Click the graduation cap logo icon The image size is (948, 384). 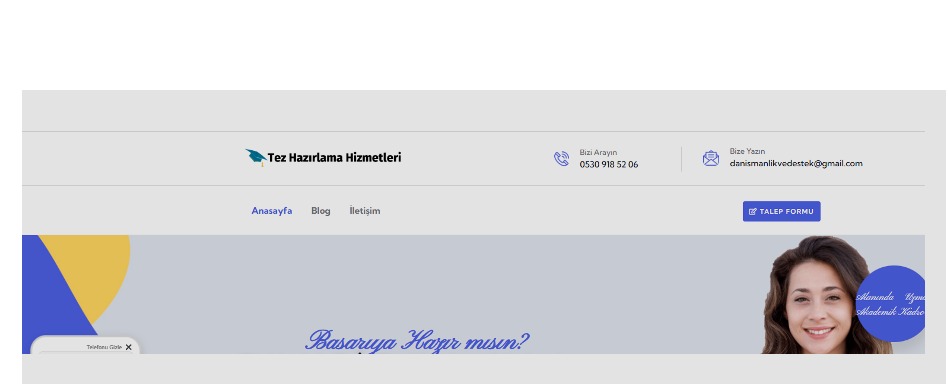pos(256,157)
